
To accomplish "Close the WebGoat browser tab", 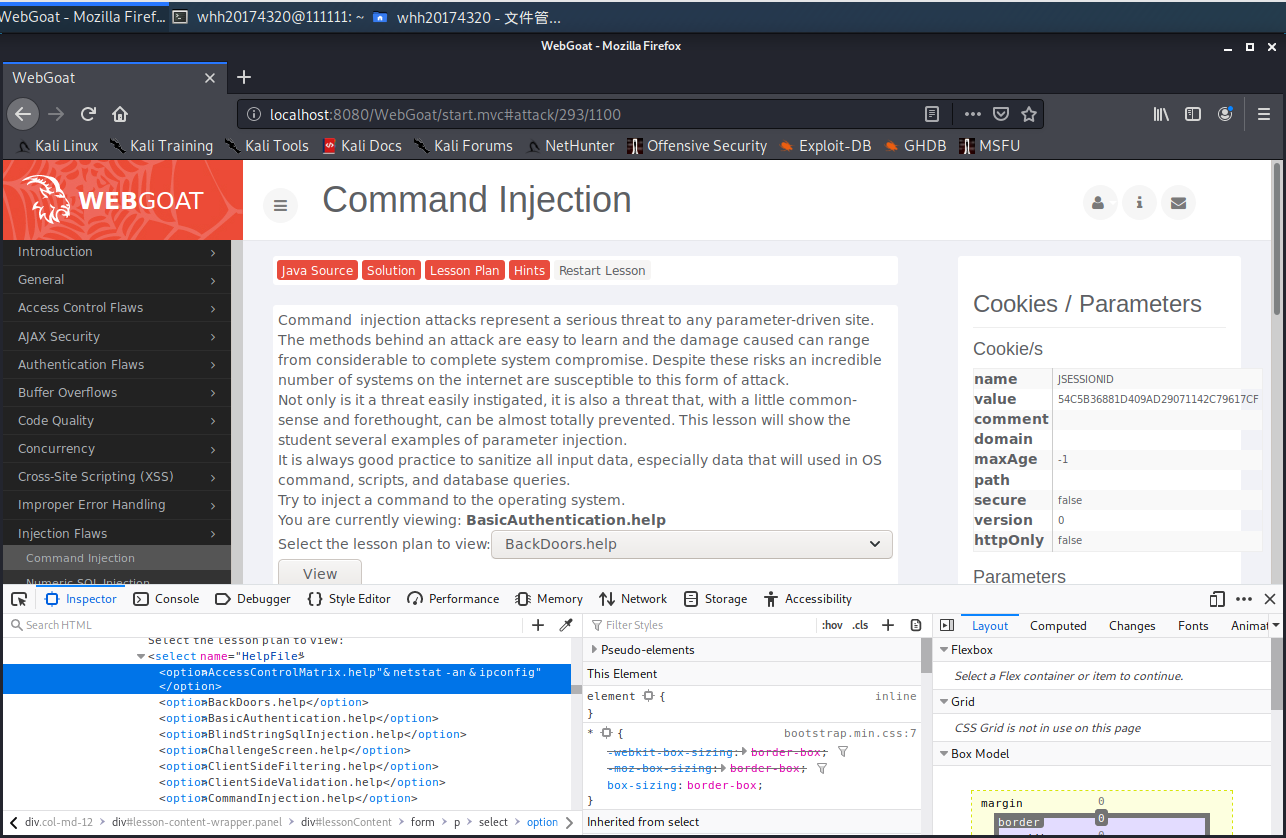I will tap(210, 78).
